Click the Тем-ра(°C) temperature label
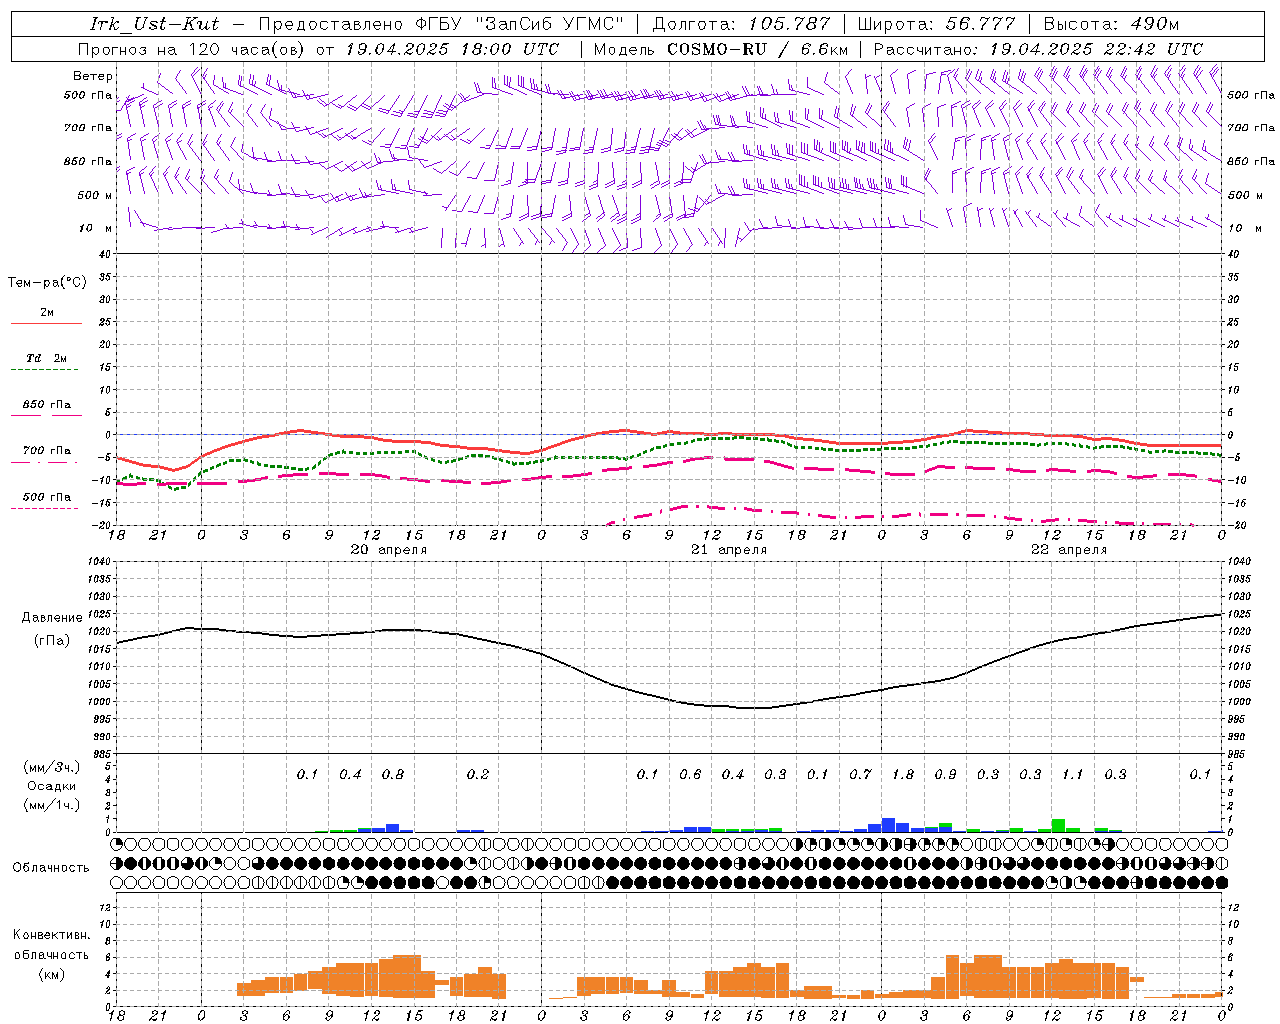Viewport: 1280px width, 1024px height. (x=47, y=282)
